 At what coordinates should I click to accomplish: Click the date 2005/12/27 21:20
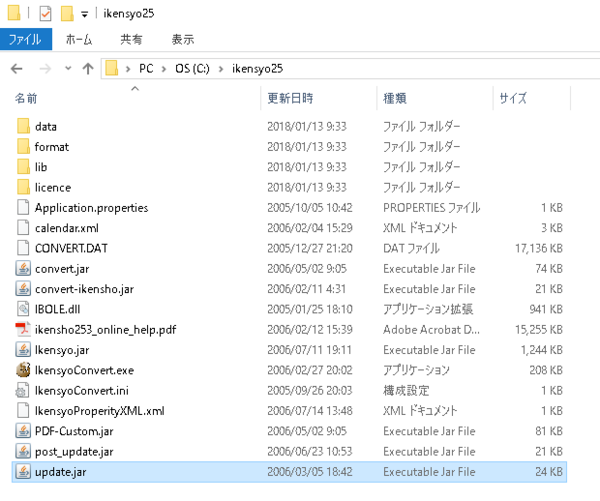(x=310, y=248)
